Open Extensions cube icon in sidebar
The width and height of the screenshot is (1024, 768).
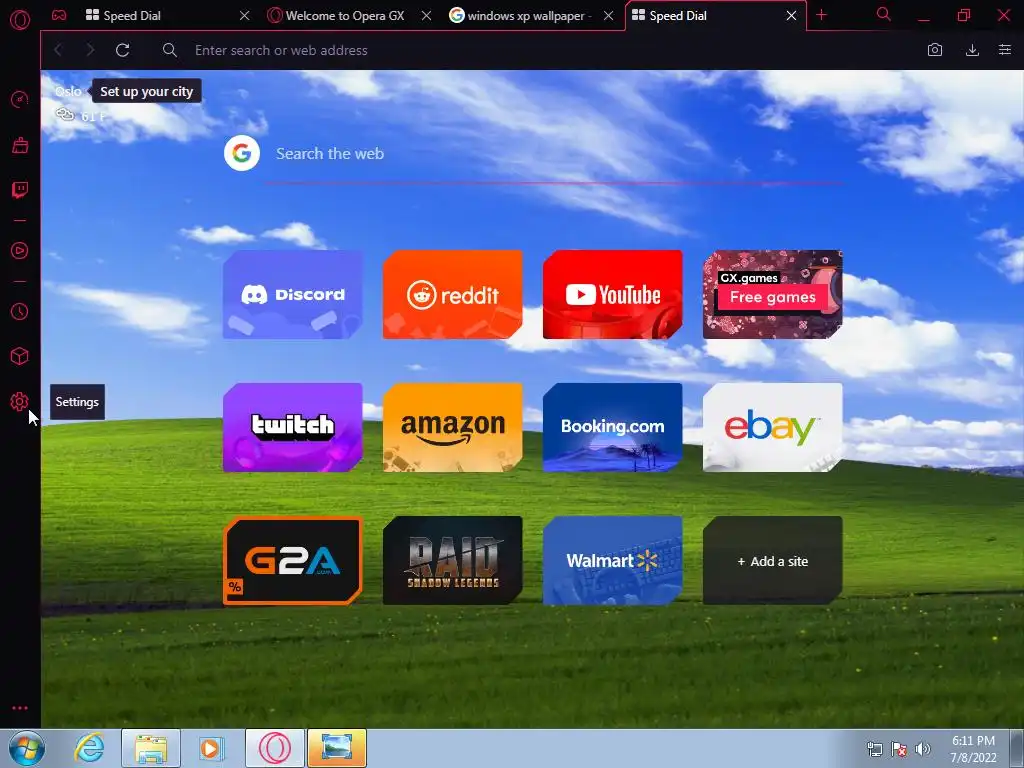click(x=20, y=356)
